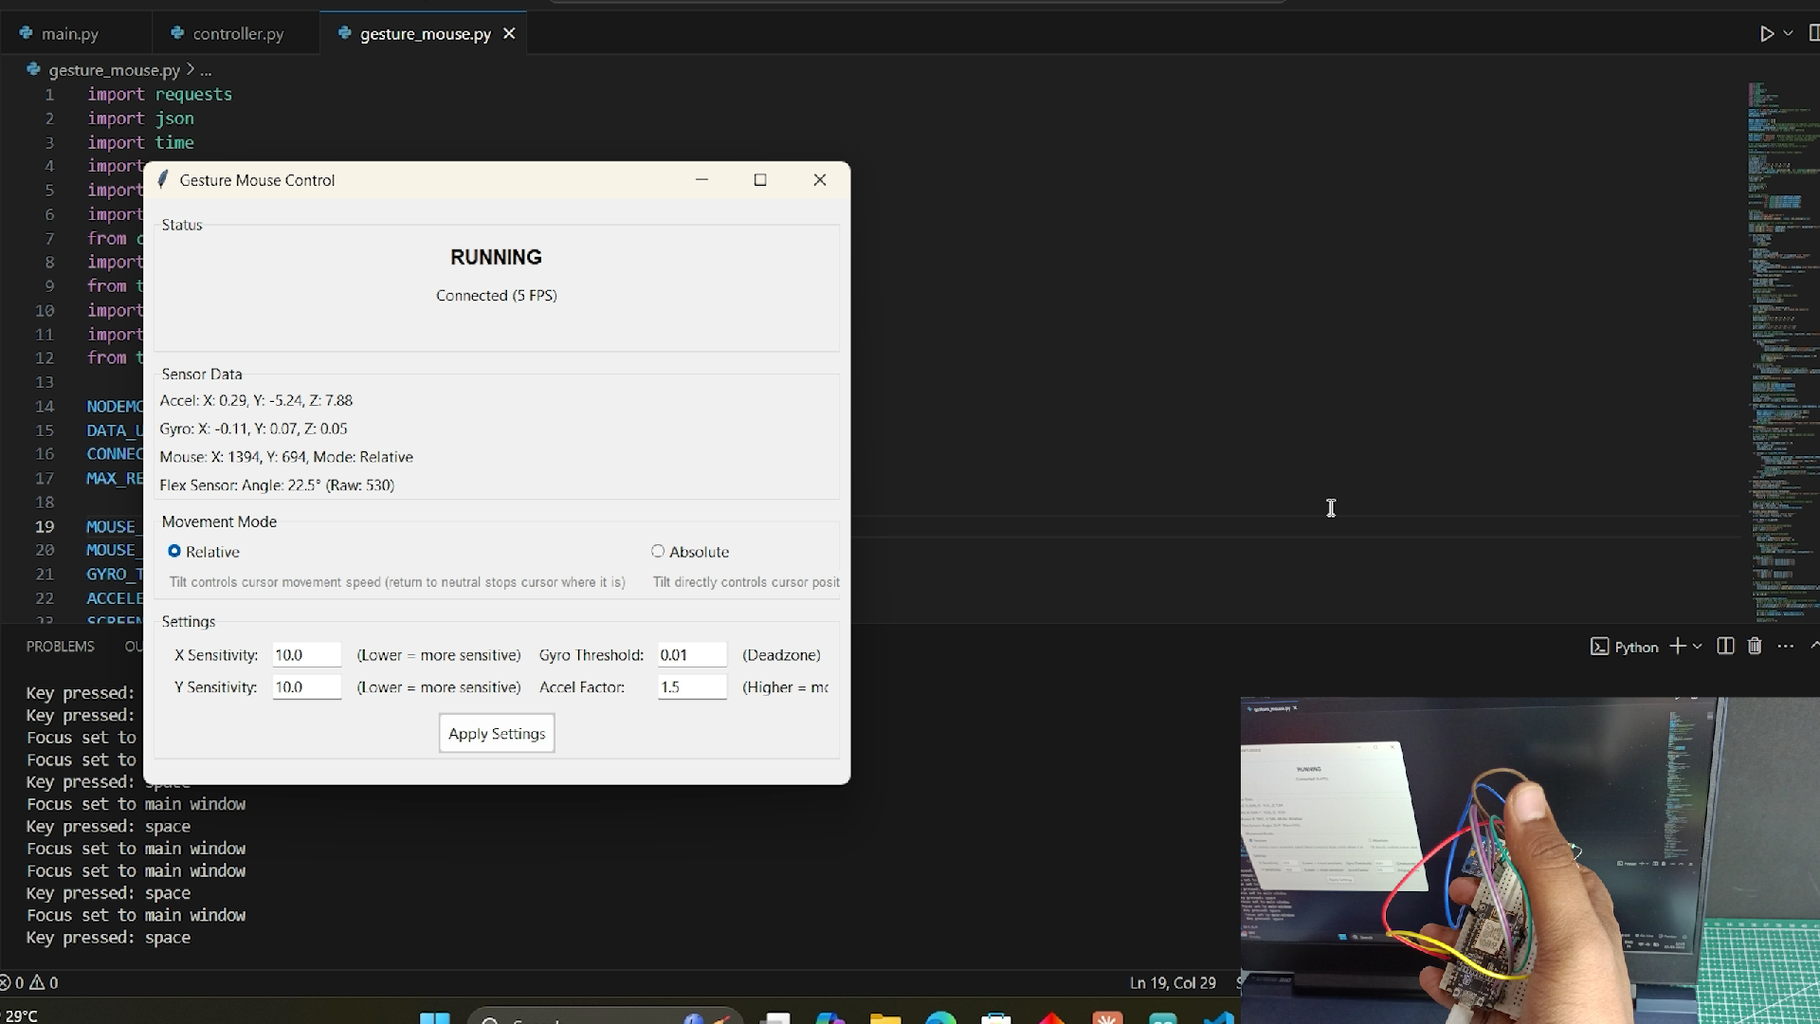Expand the breadcrumb ellipsis after gesture_mouse.py
Image resolution: width=1820 pixels, height=1024 pixels.
205,70
